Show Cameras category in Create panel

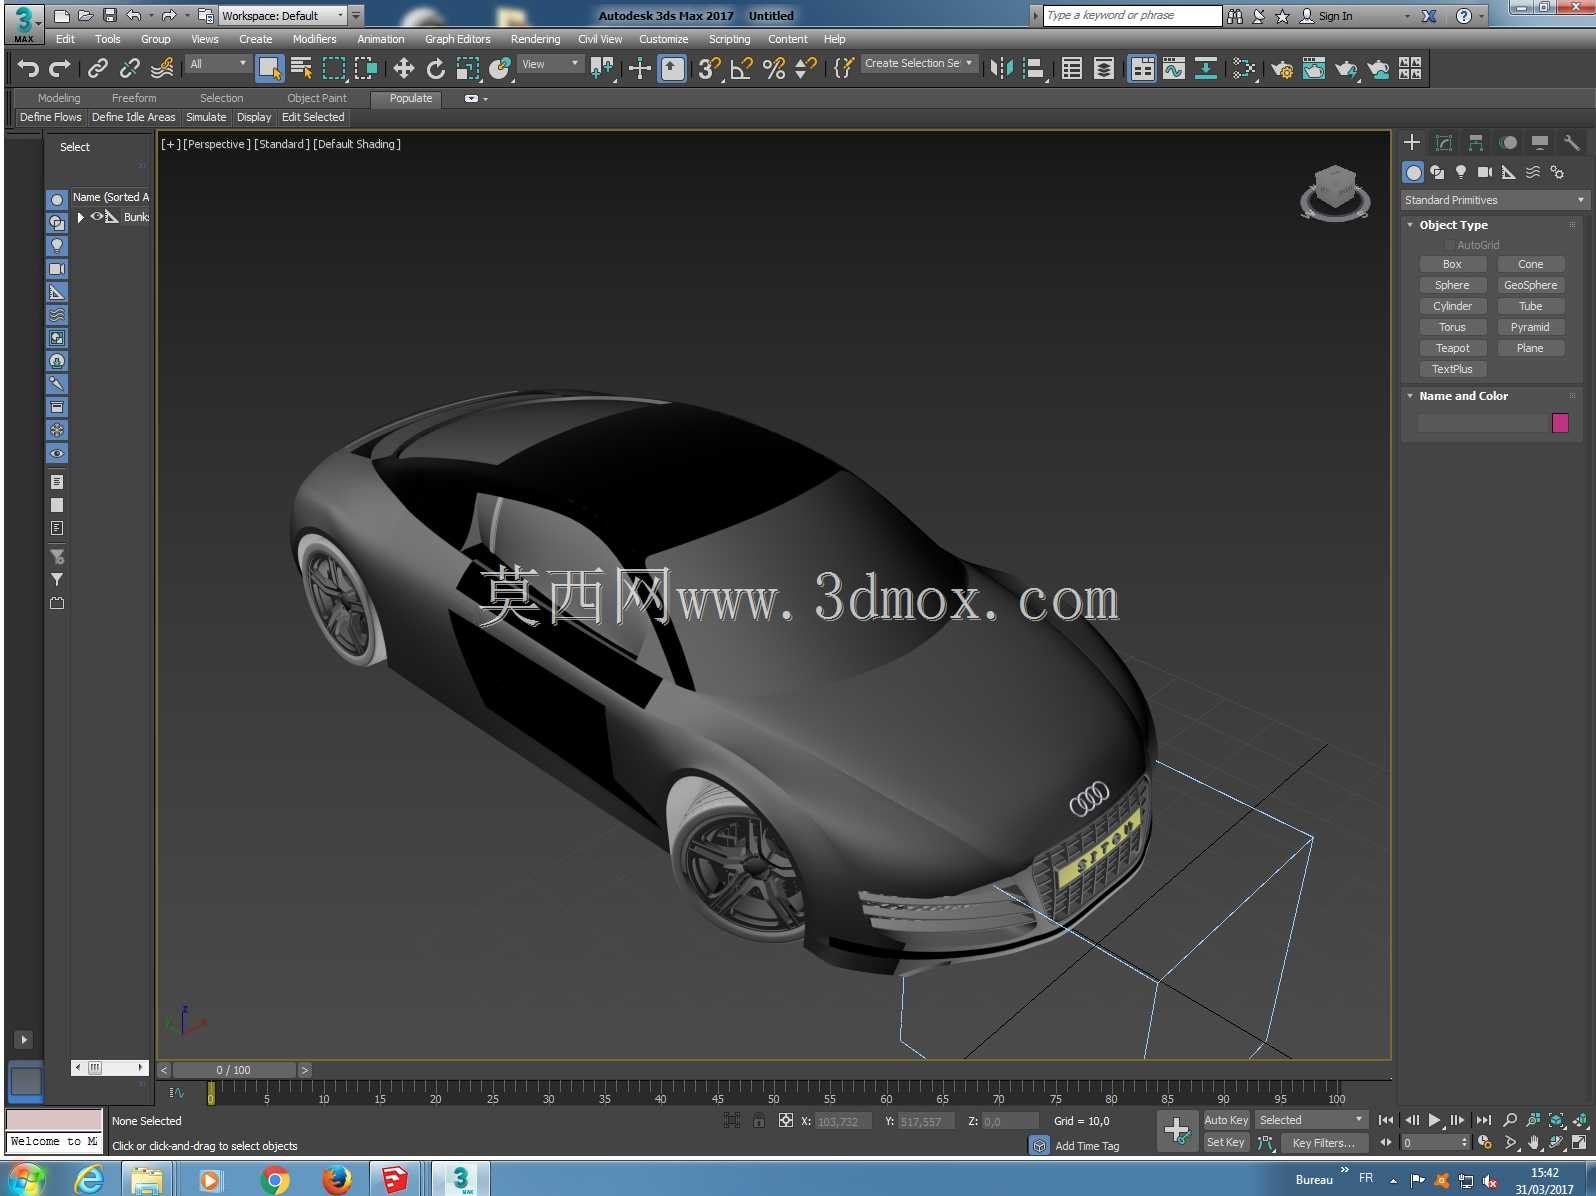point(1485,172)
